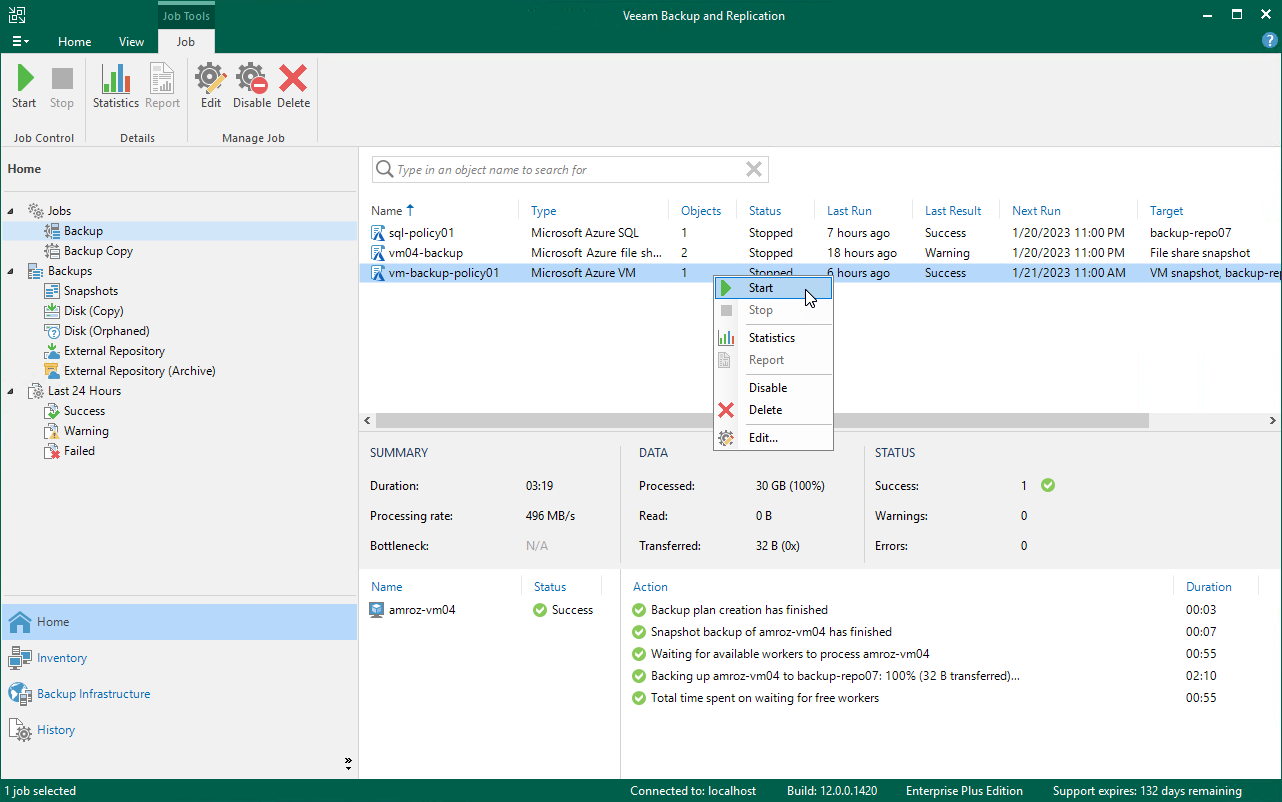This screenshot has height=802, width=1282.
Task: Click the Backup Infrastructure navigation icon
Action: (20, 694)
